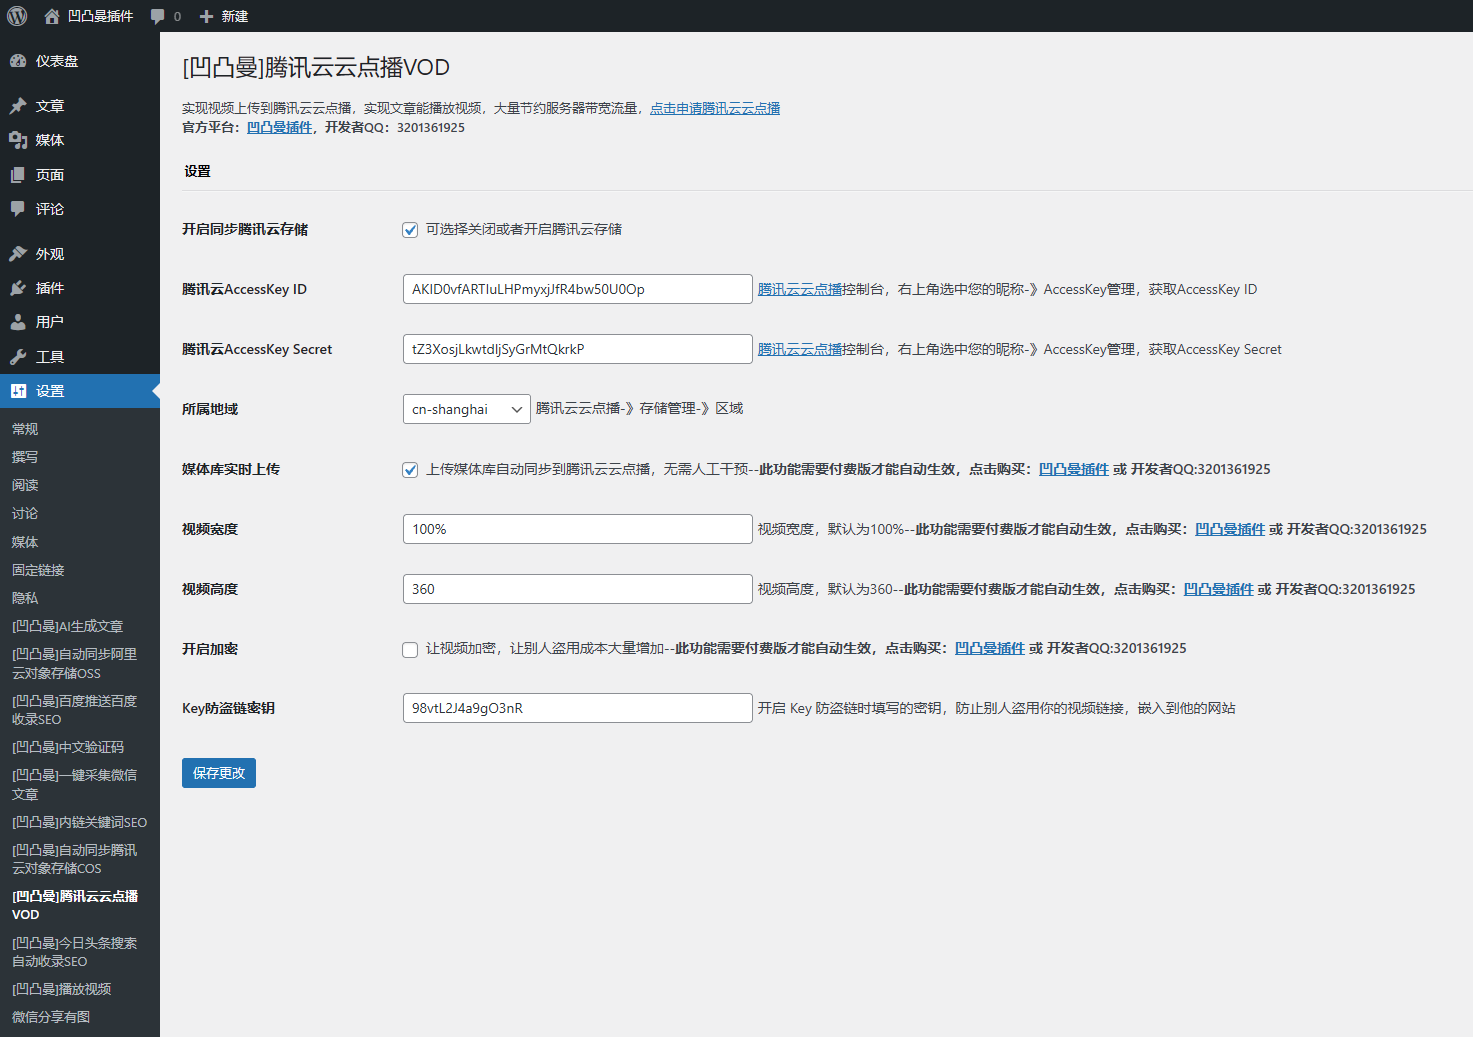Click the 保存更改 button

(219, 773)
